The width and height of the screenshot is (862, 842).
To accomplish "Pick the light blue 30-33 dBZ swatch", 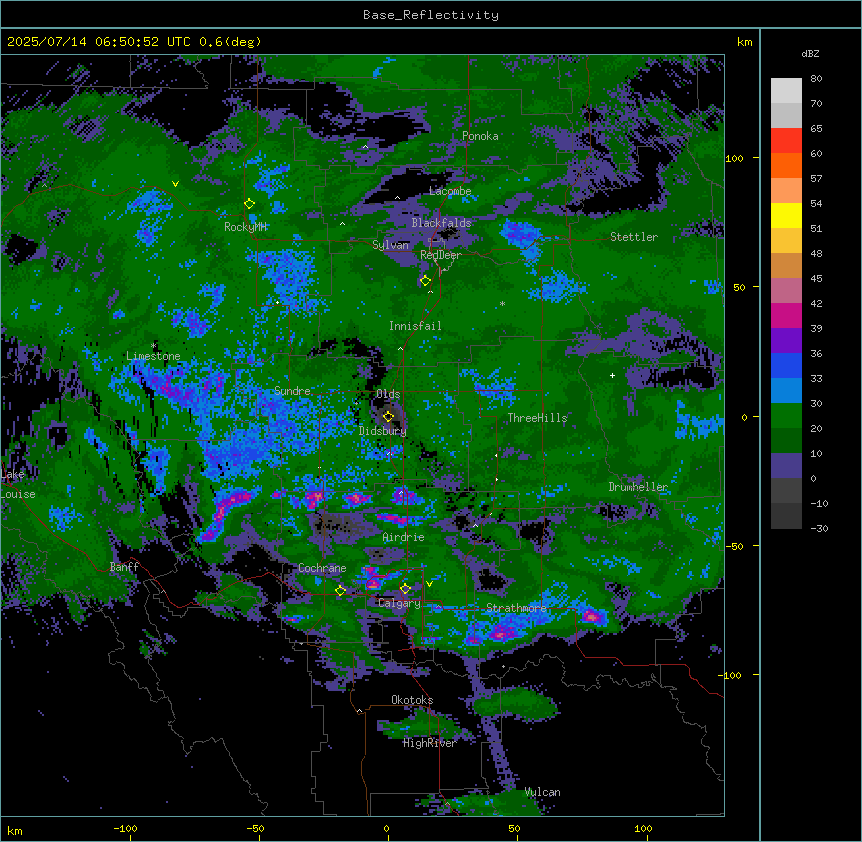I will pos(786,390).
